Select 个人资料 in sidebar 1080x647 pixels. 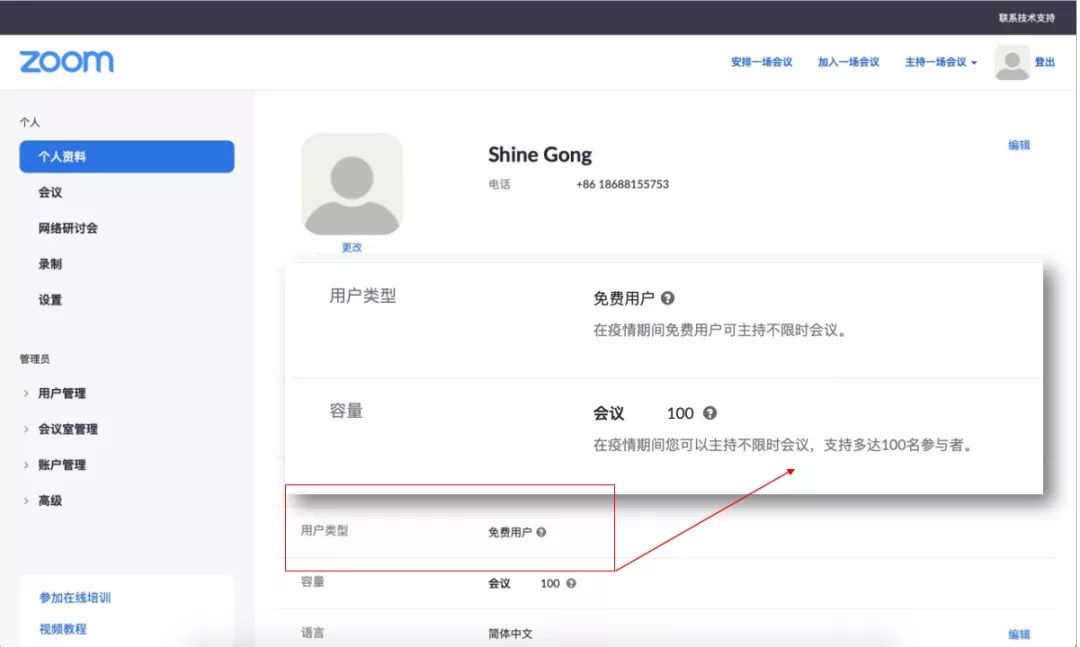(127, 156)
